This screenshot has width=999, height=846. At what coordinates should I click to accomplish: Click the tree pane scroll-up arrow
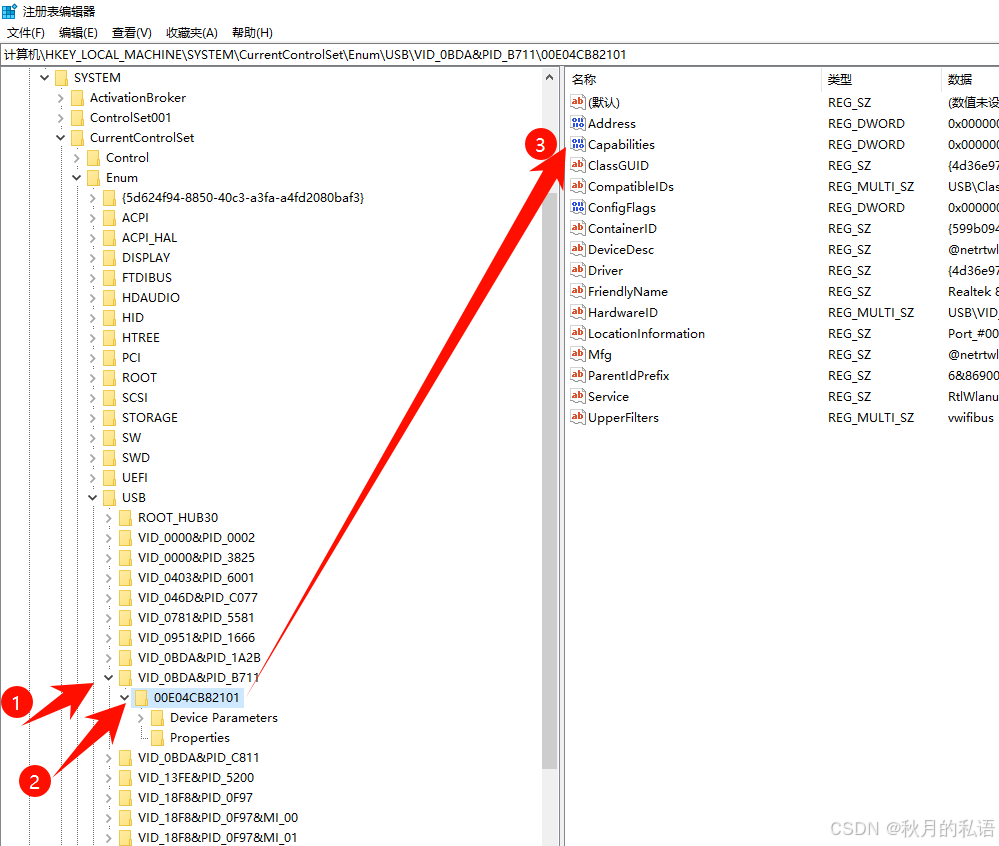549,77
